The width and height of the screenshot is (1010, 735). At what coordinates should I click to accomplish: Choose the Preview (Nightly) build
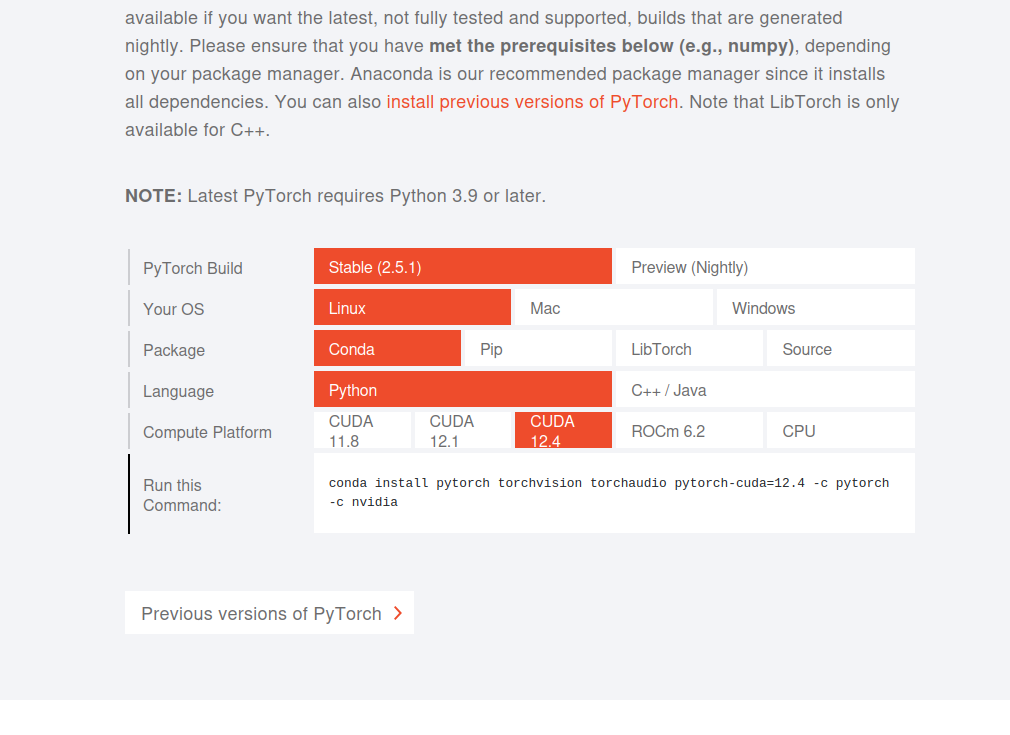click(x=765, y=266)
